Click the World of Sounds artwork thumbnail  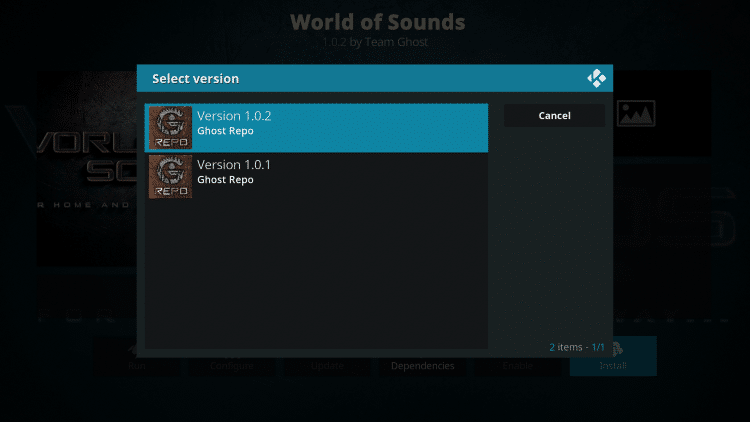[x=87, y=168]
